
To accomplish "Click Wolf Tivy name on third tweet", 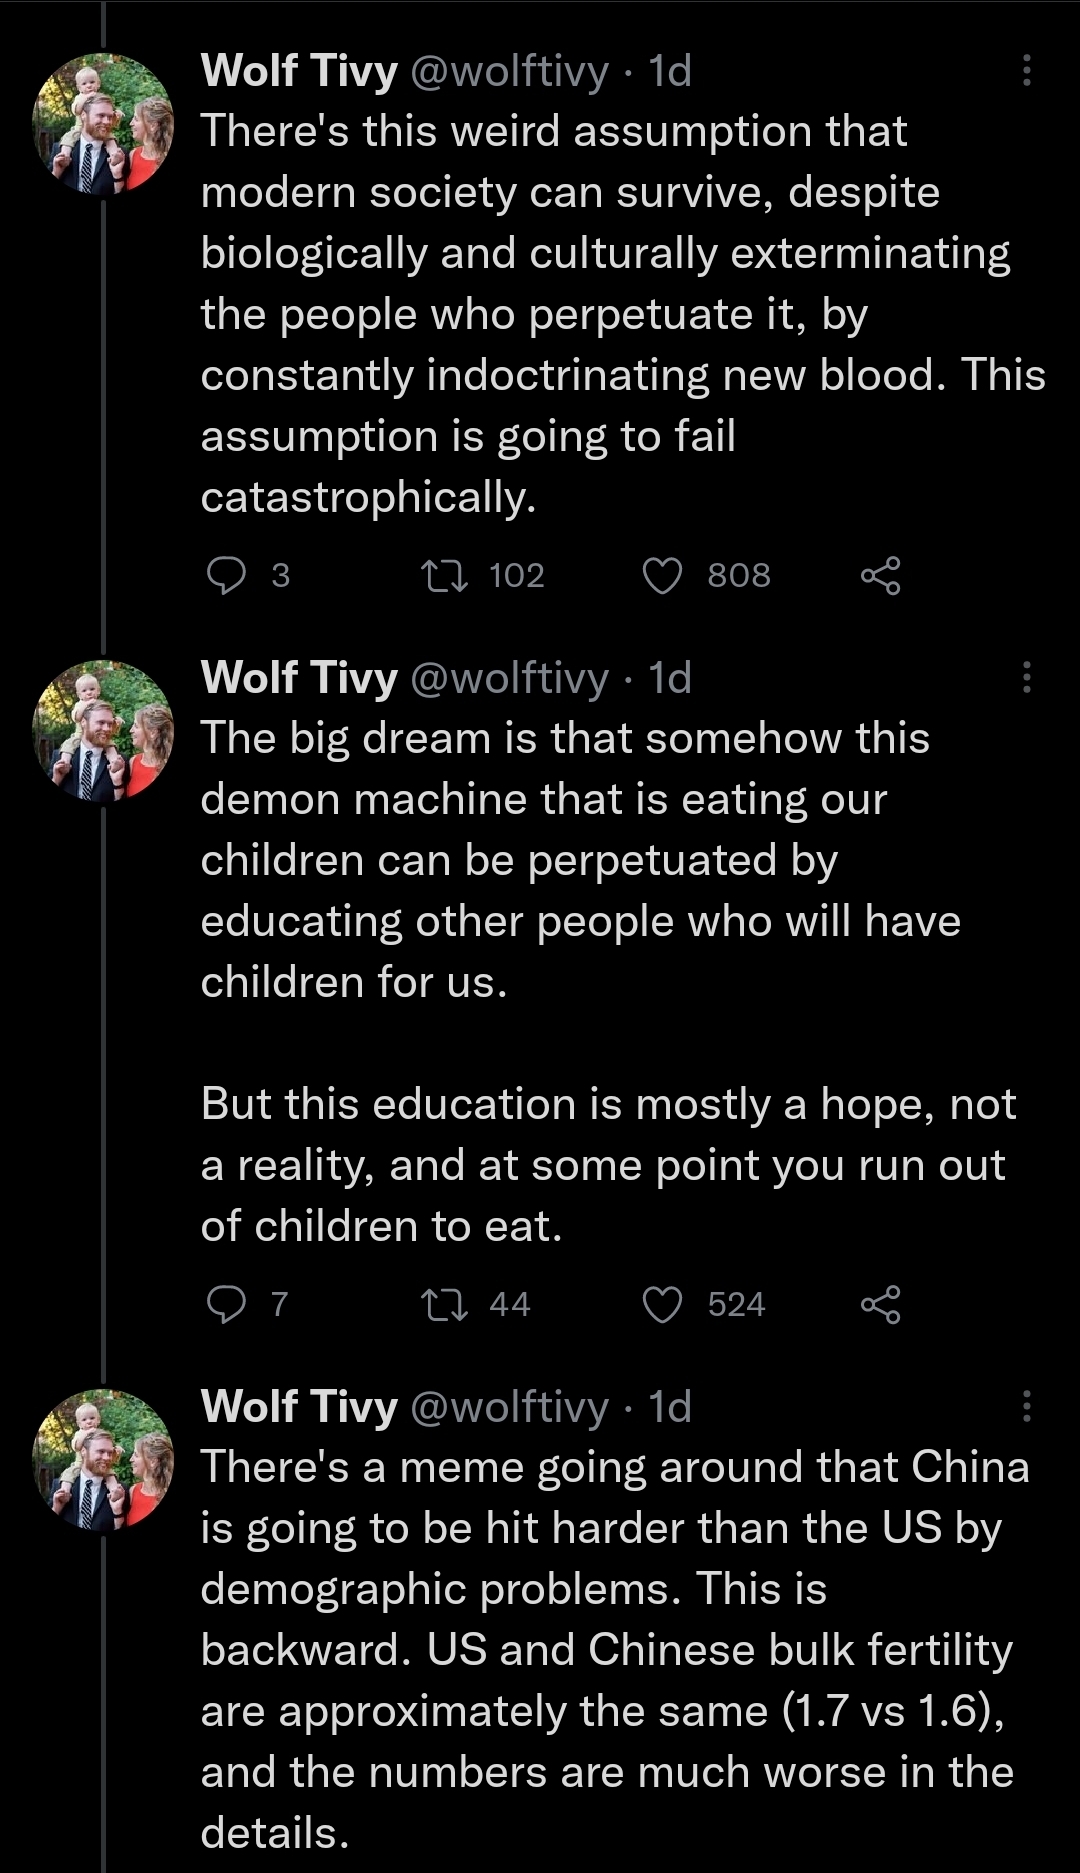I will tap(299, 1407).
